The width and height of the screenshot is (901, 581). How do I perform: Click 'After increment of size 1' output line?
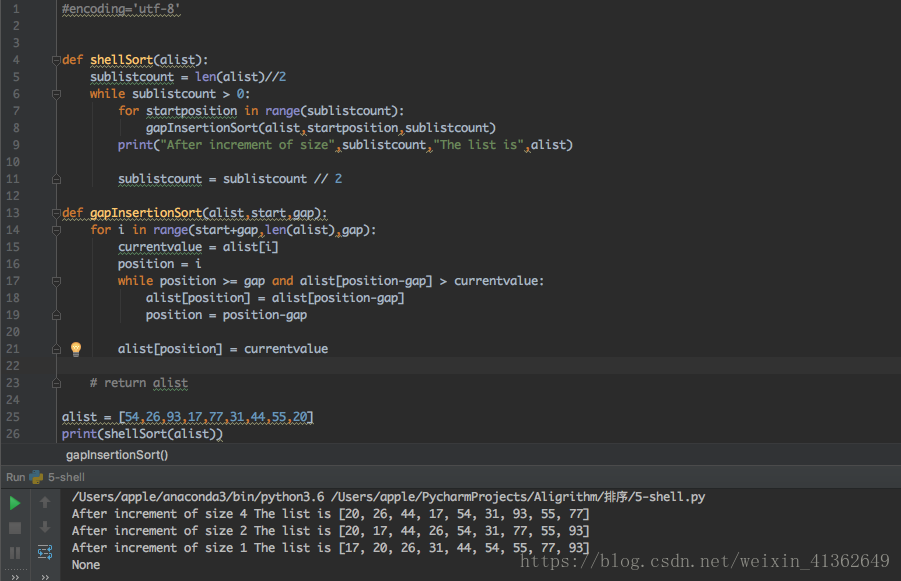point(330,548)
